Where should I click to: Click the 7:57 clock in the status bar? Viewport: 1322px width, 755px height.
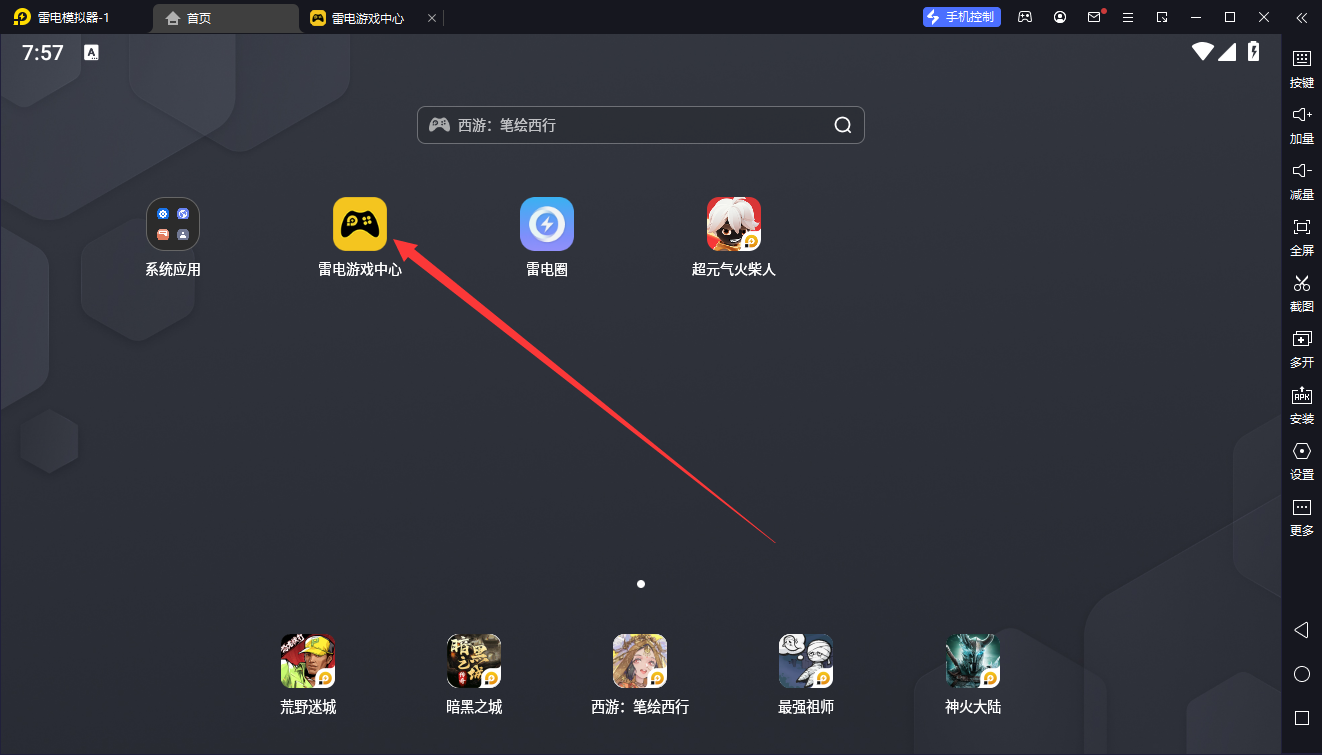43,53
